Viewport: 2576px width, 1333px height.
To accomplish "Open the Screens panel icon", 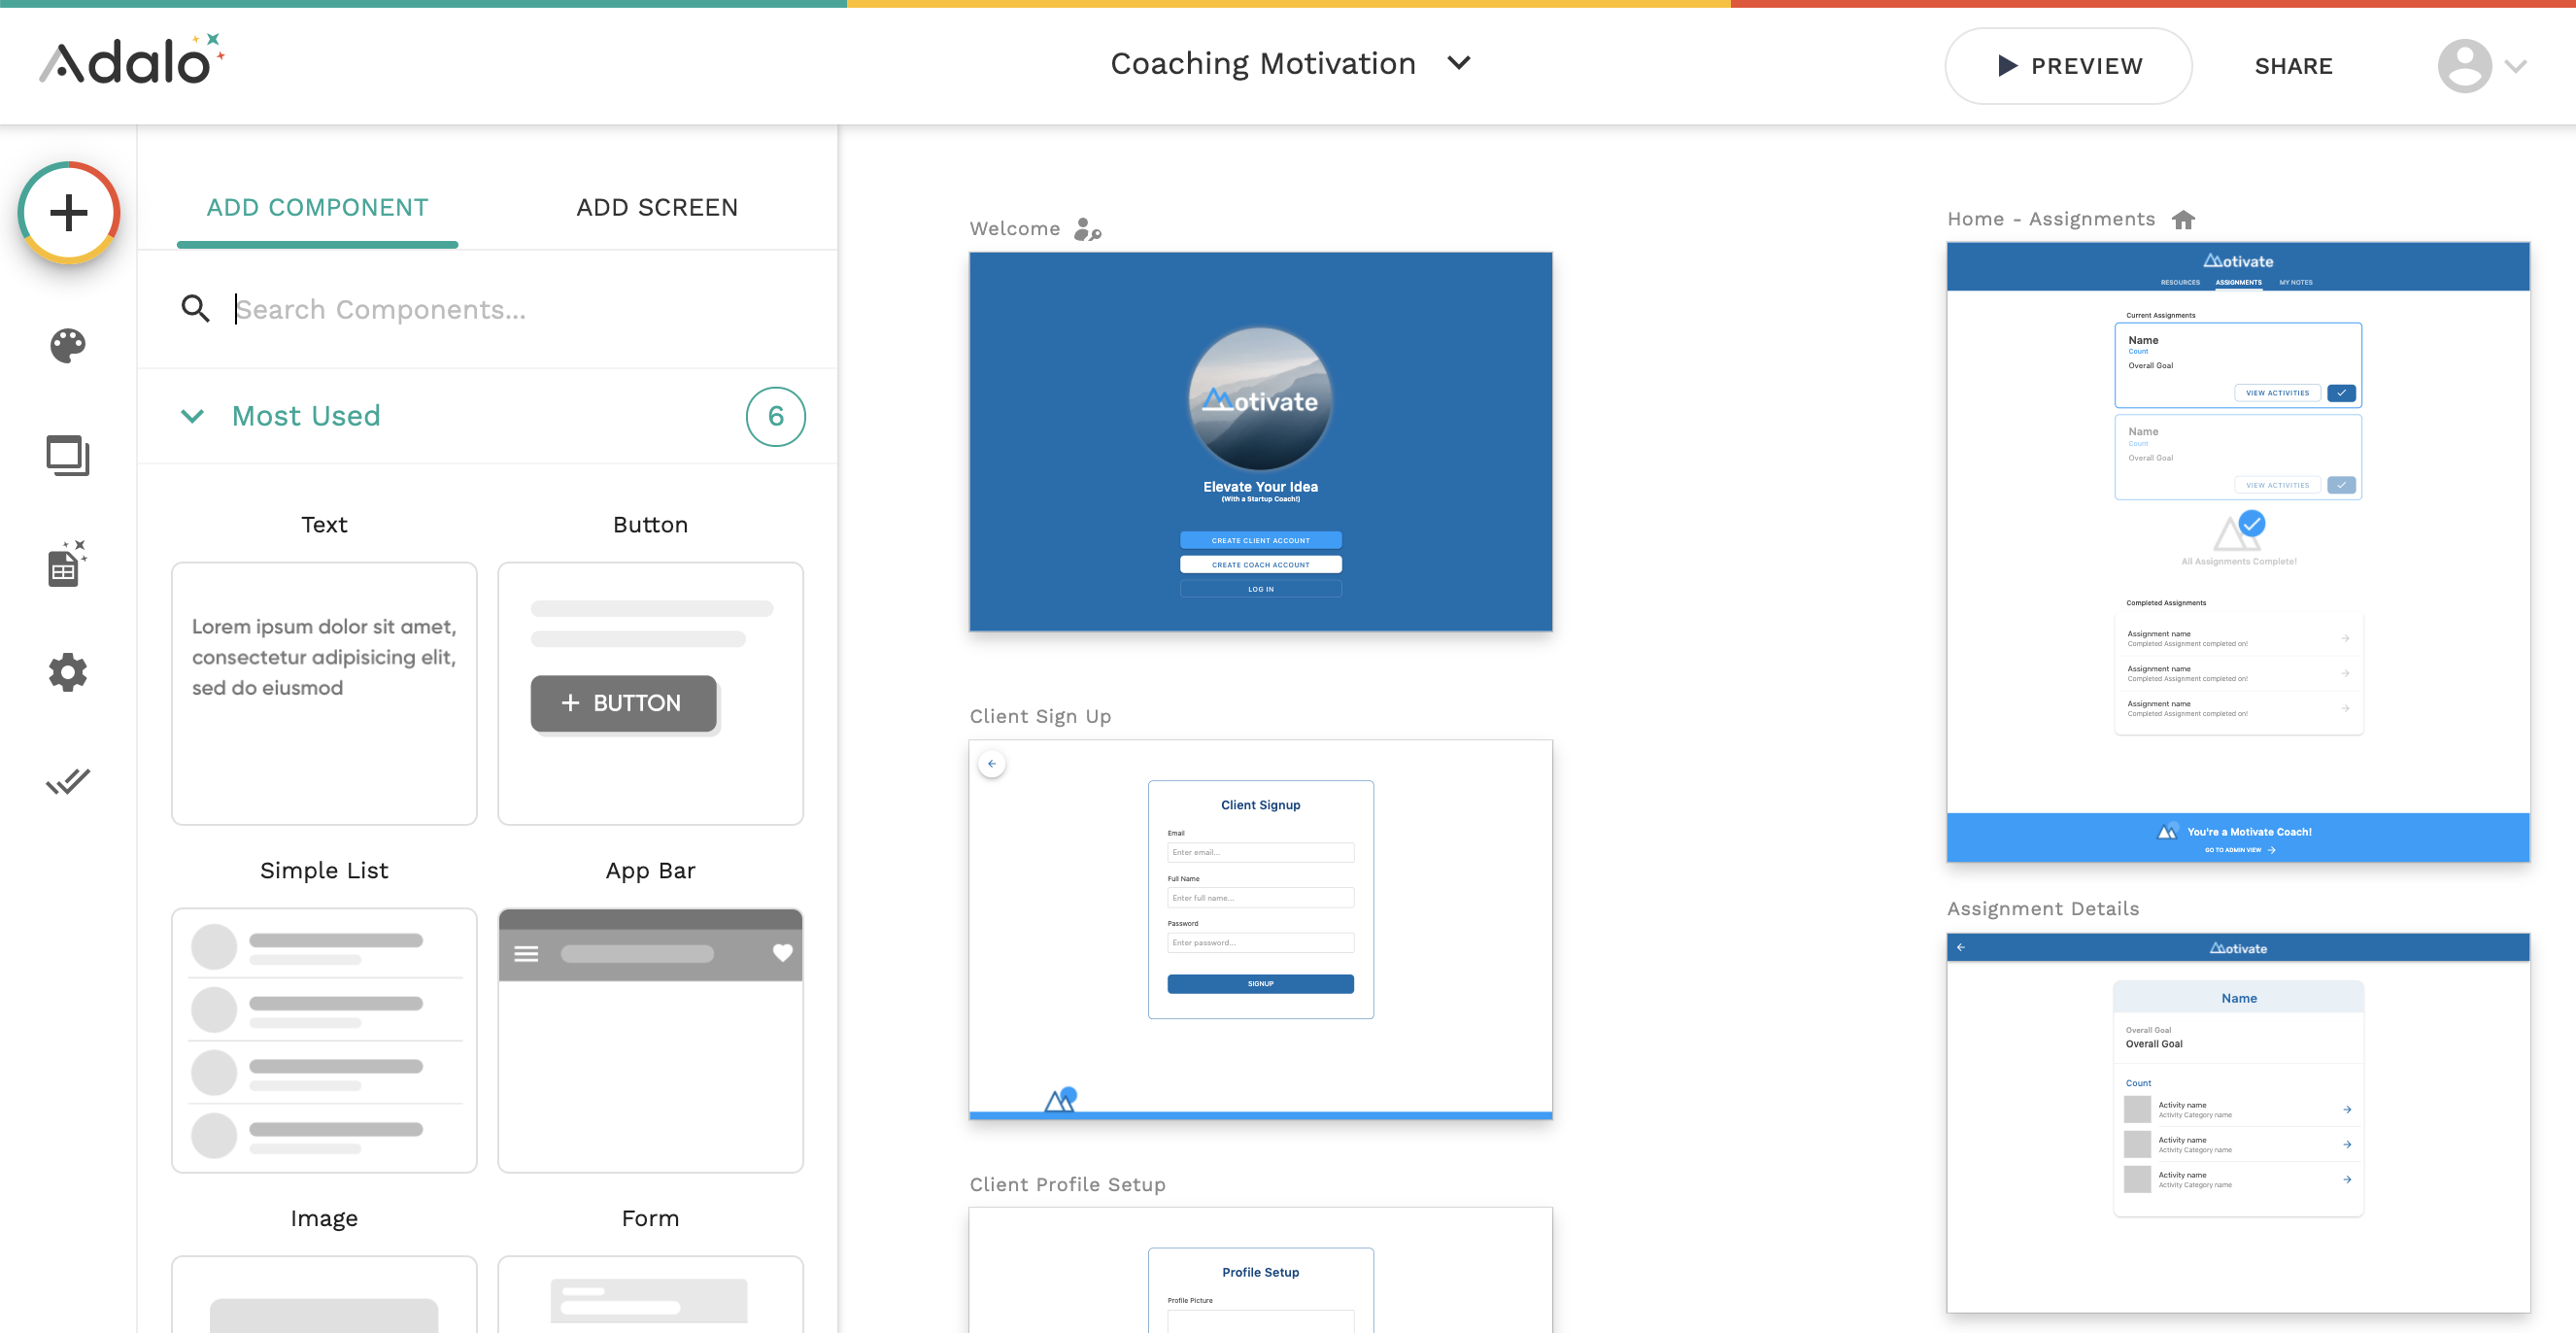I will point(68,456).
